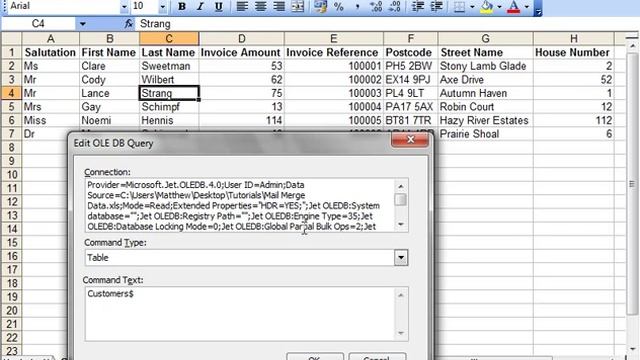Select cell 'Strang' in sheet
Screen dimensions: 640x360
tap(169, 93)
